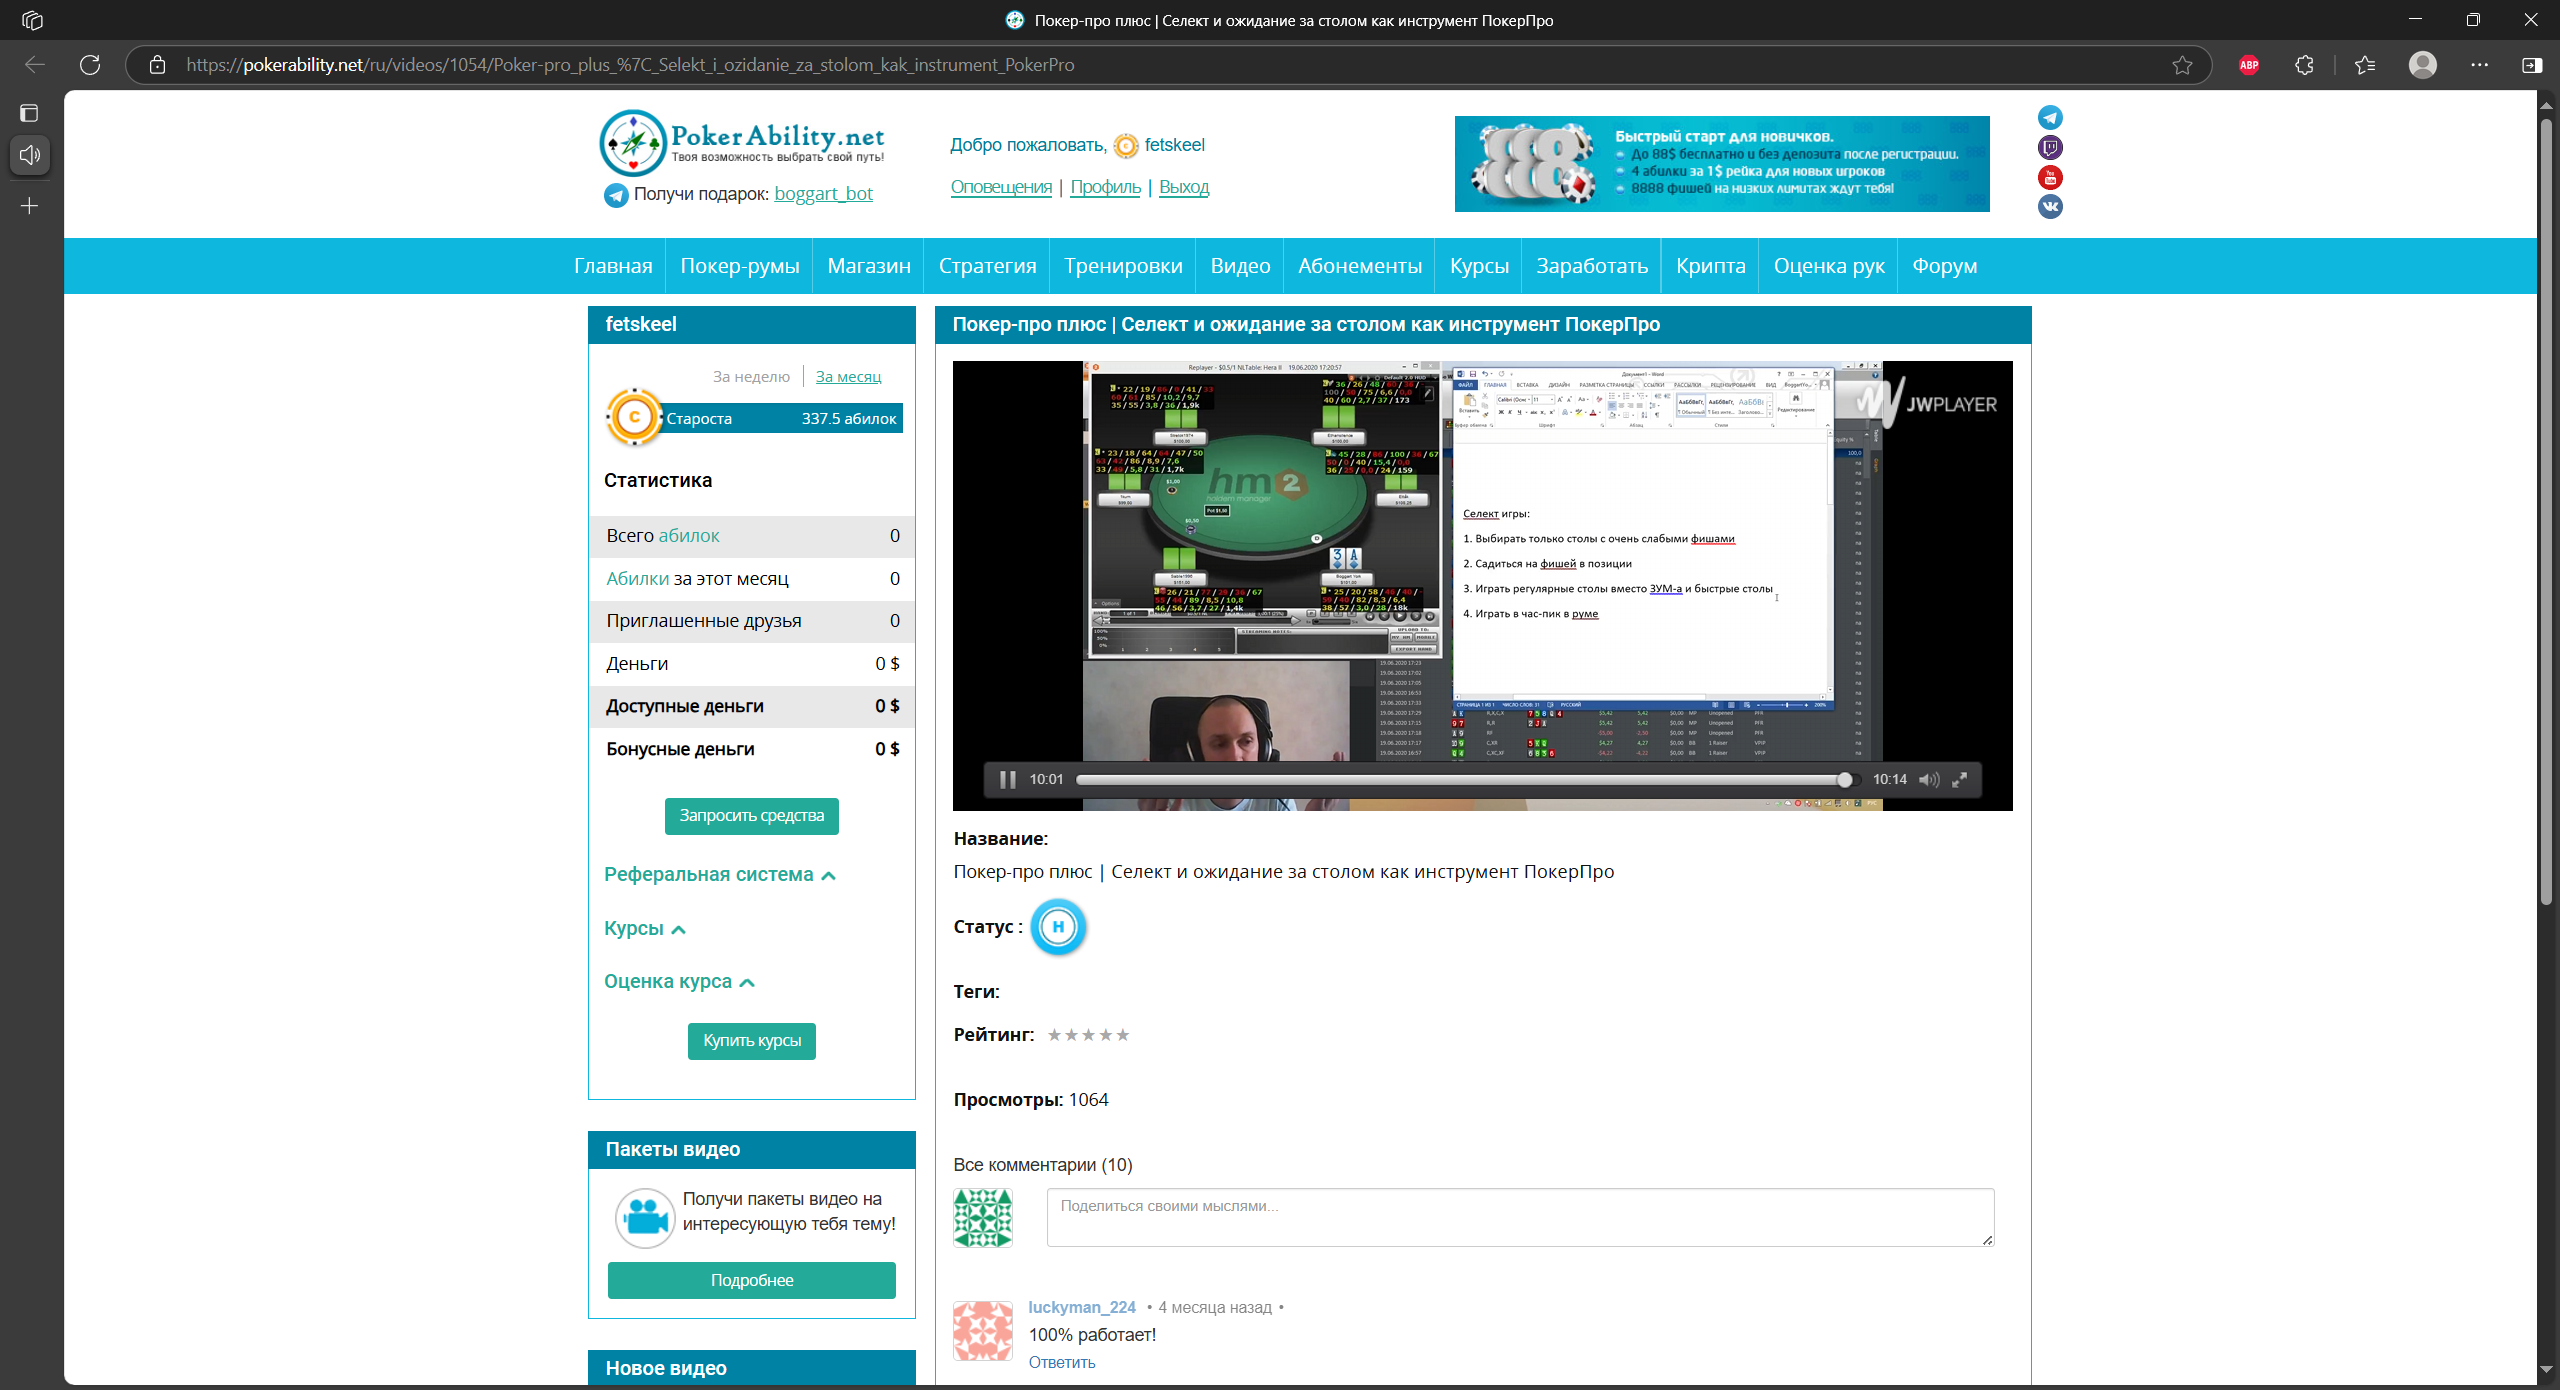This screenshot has height=1390, width=2560.
Task: Toggle the browser sidebar pane
Action: coord(2532,65)
